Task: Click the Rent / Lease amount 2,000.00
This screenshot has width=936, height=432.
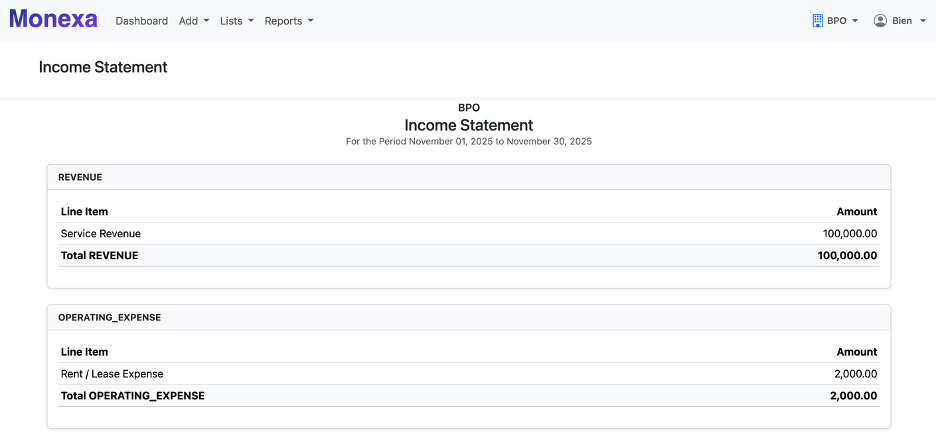Action: tap(856, 374)
